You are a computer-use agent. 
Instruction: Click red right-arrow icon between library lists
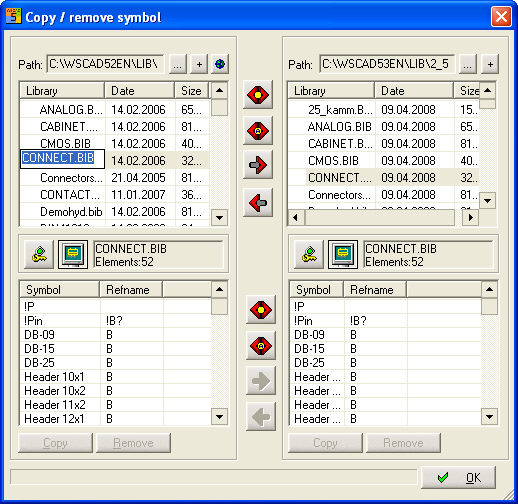tap(258, 165)
